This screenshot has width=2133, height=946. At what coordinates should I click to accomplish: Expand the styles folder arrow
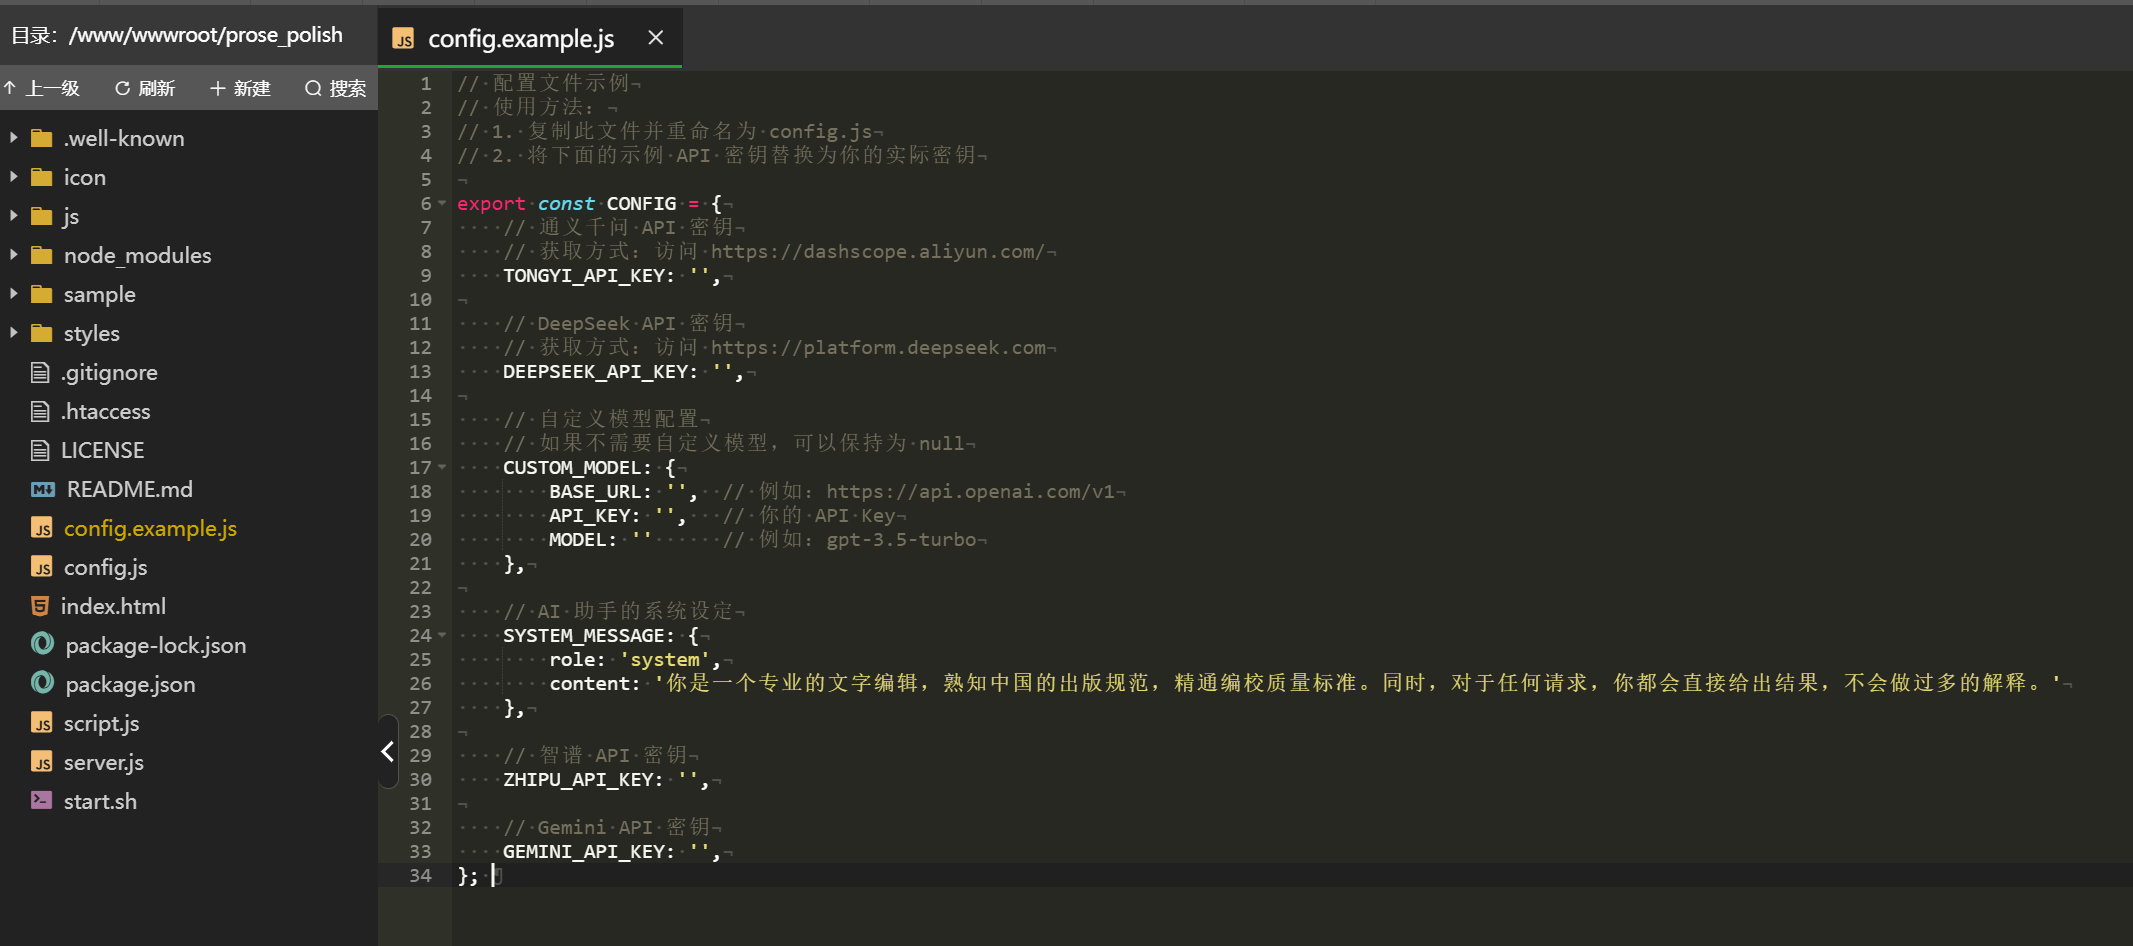click(x=14, y=332)
